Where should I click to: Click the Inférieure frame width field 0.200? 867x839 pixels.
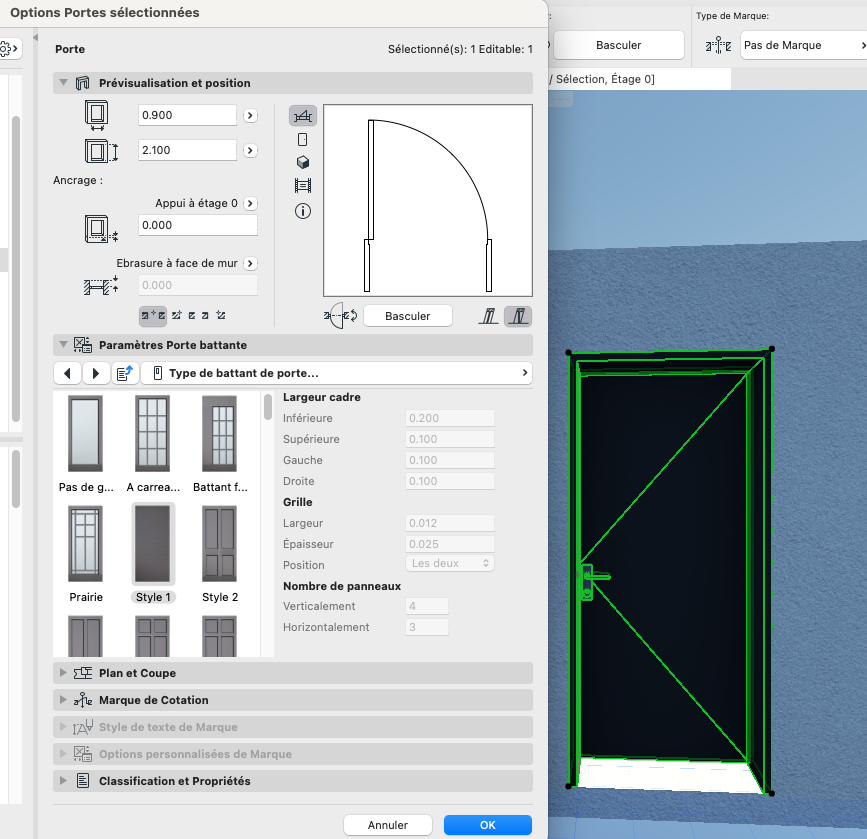pyautogui.click(x=450, y=418)
